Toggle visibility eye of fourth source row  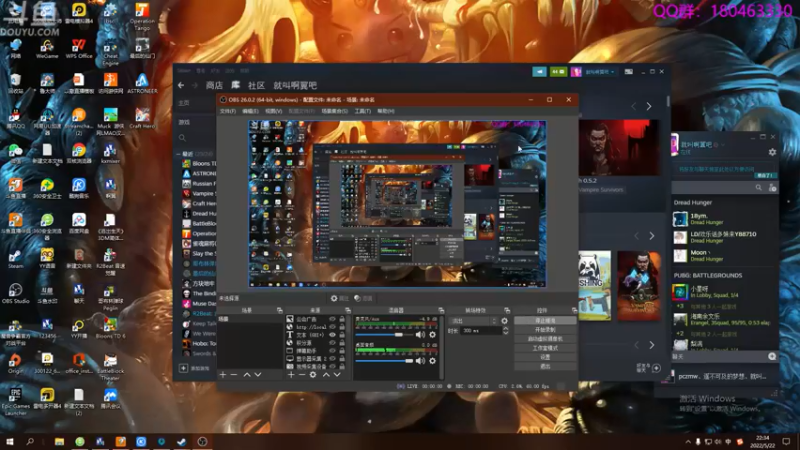click(x=333, y=343)
